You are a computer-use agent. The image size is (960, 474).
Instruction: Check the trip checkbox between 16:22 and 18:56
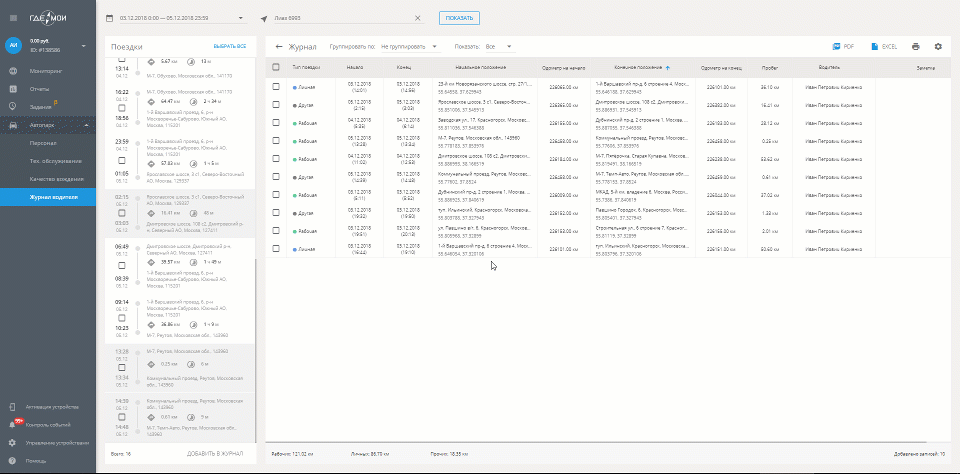(x=121, y=107)
